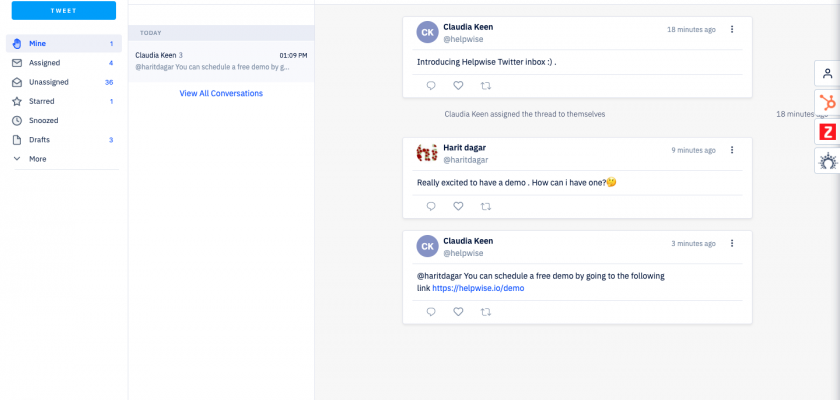The image size is (840, 400).
Task: Click the blue Tweet button
Action: [x=63, y=11]
